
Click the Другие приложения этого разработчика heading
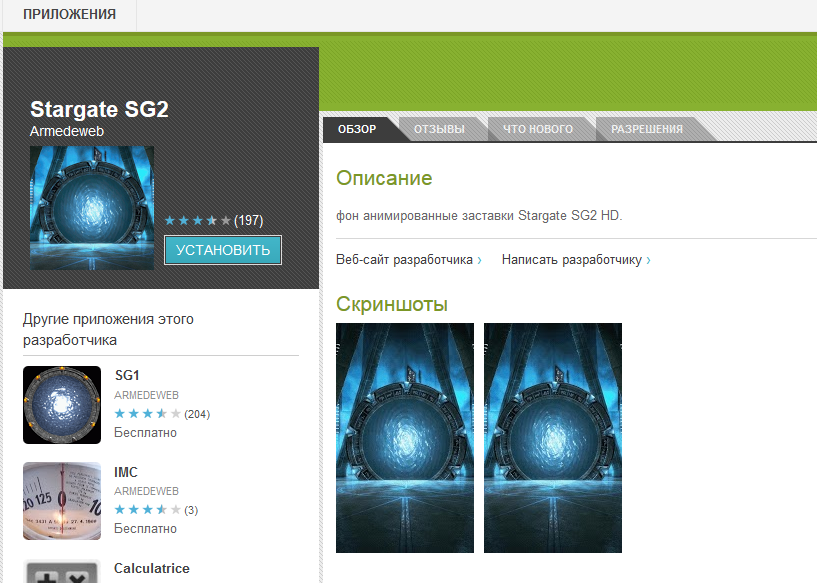click(x=108, y=329)
